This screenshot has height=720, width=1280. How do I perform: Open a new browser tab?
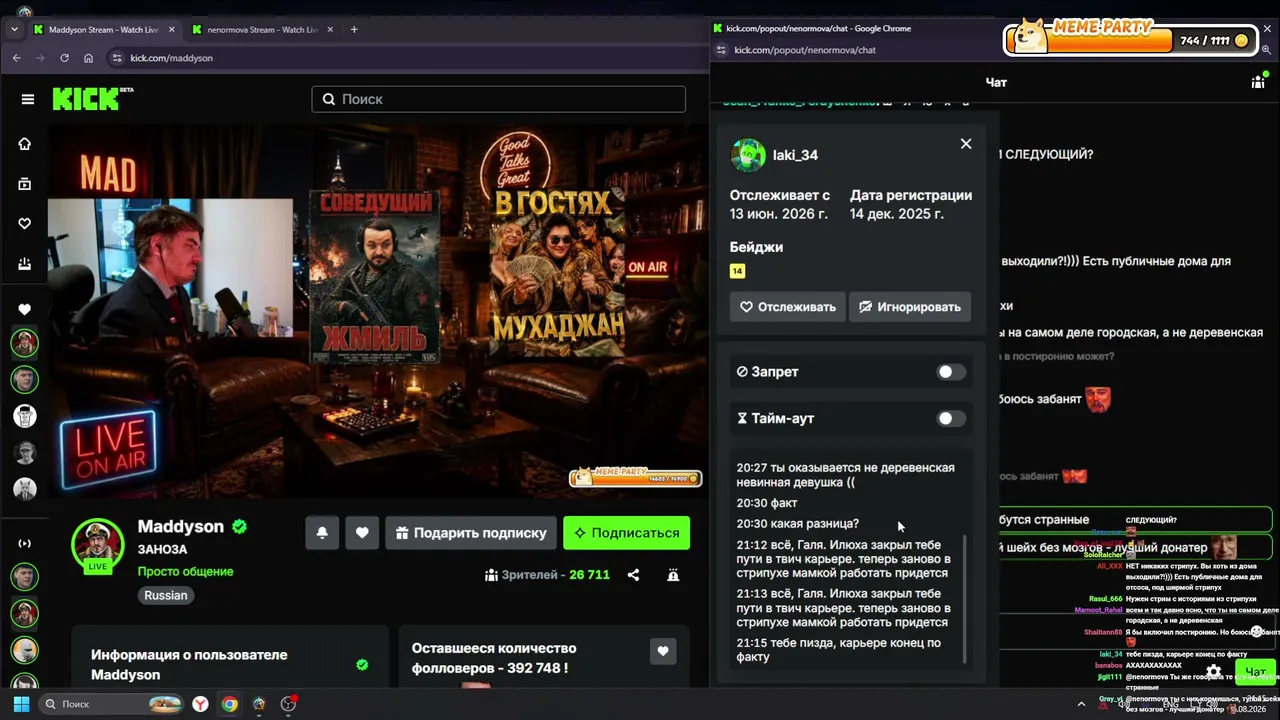[x=354, y=30]
